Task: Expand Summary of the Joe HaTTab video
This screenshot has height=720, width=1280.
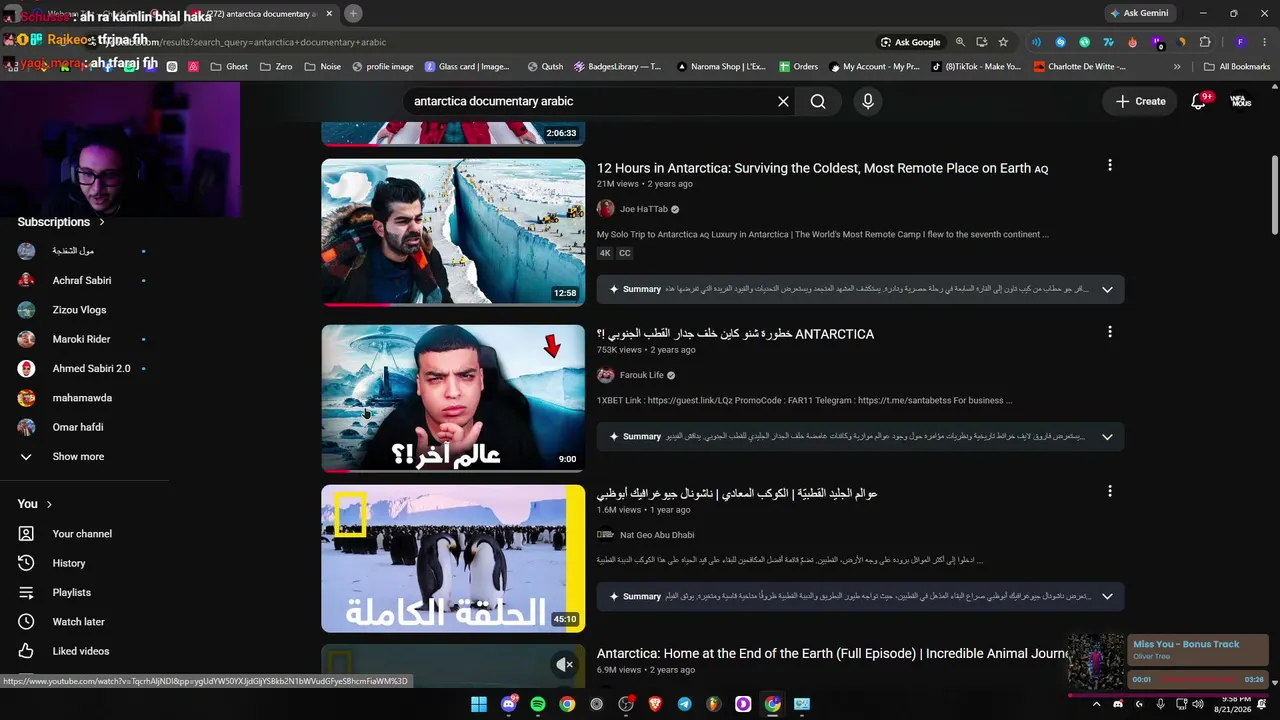Action: [x=1107, y=289]
